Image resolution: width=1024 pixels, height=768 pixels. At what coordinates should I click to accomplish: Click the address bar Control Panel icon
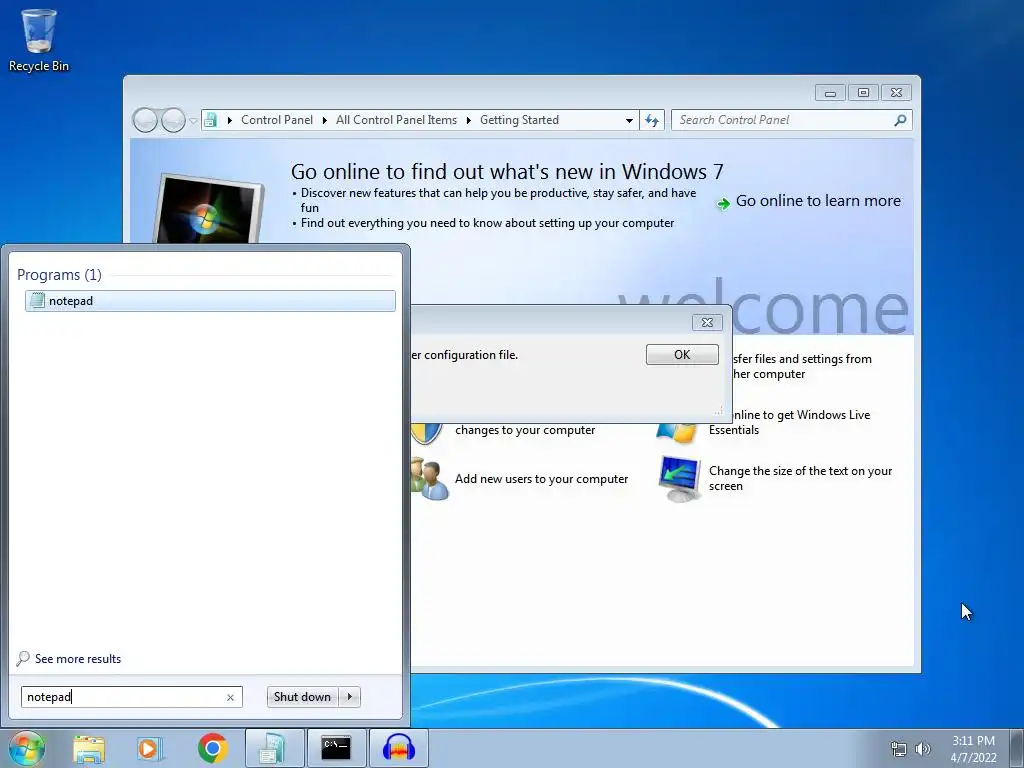pos(210,120)
